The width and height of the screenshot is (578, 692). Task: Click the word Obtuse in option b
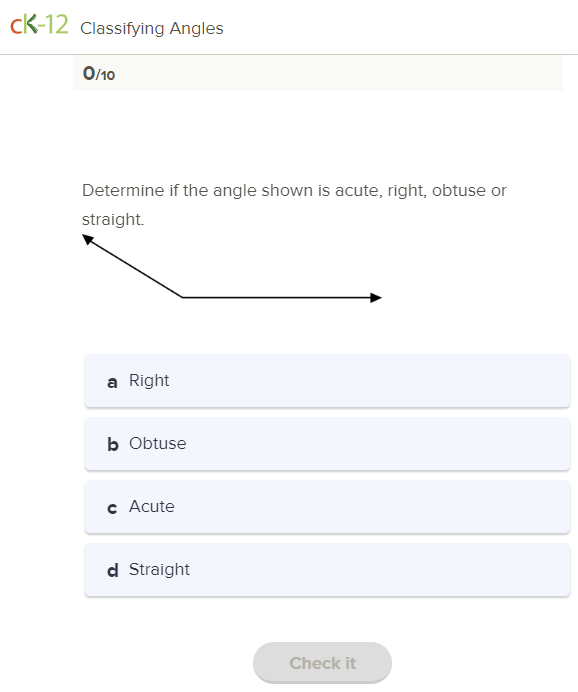(x=158, y=444)
